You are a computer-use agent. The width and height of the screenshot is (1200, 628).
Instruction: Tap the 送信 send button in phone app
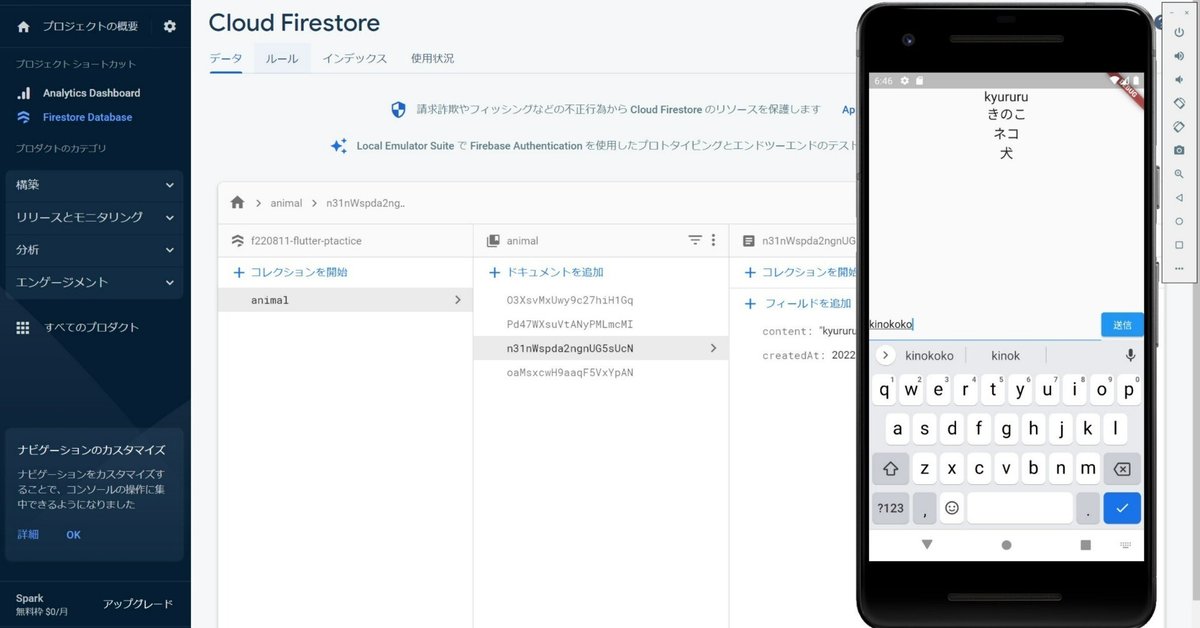point(1122,324)
